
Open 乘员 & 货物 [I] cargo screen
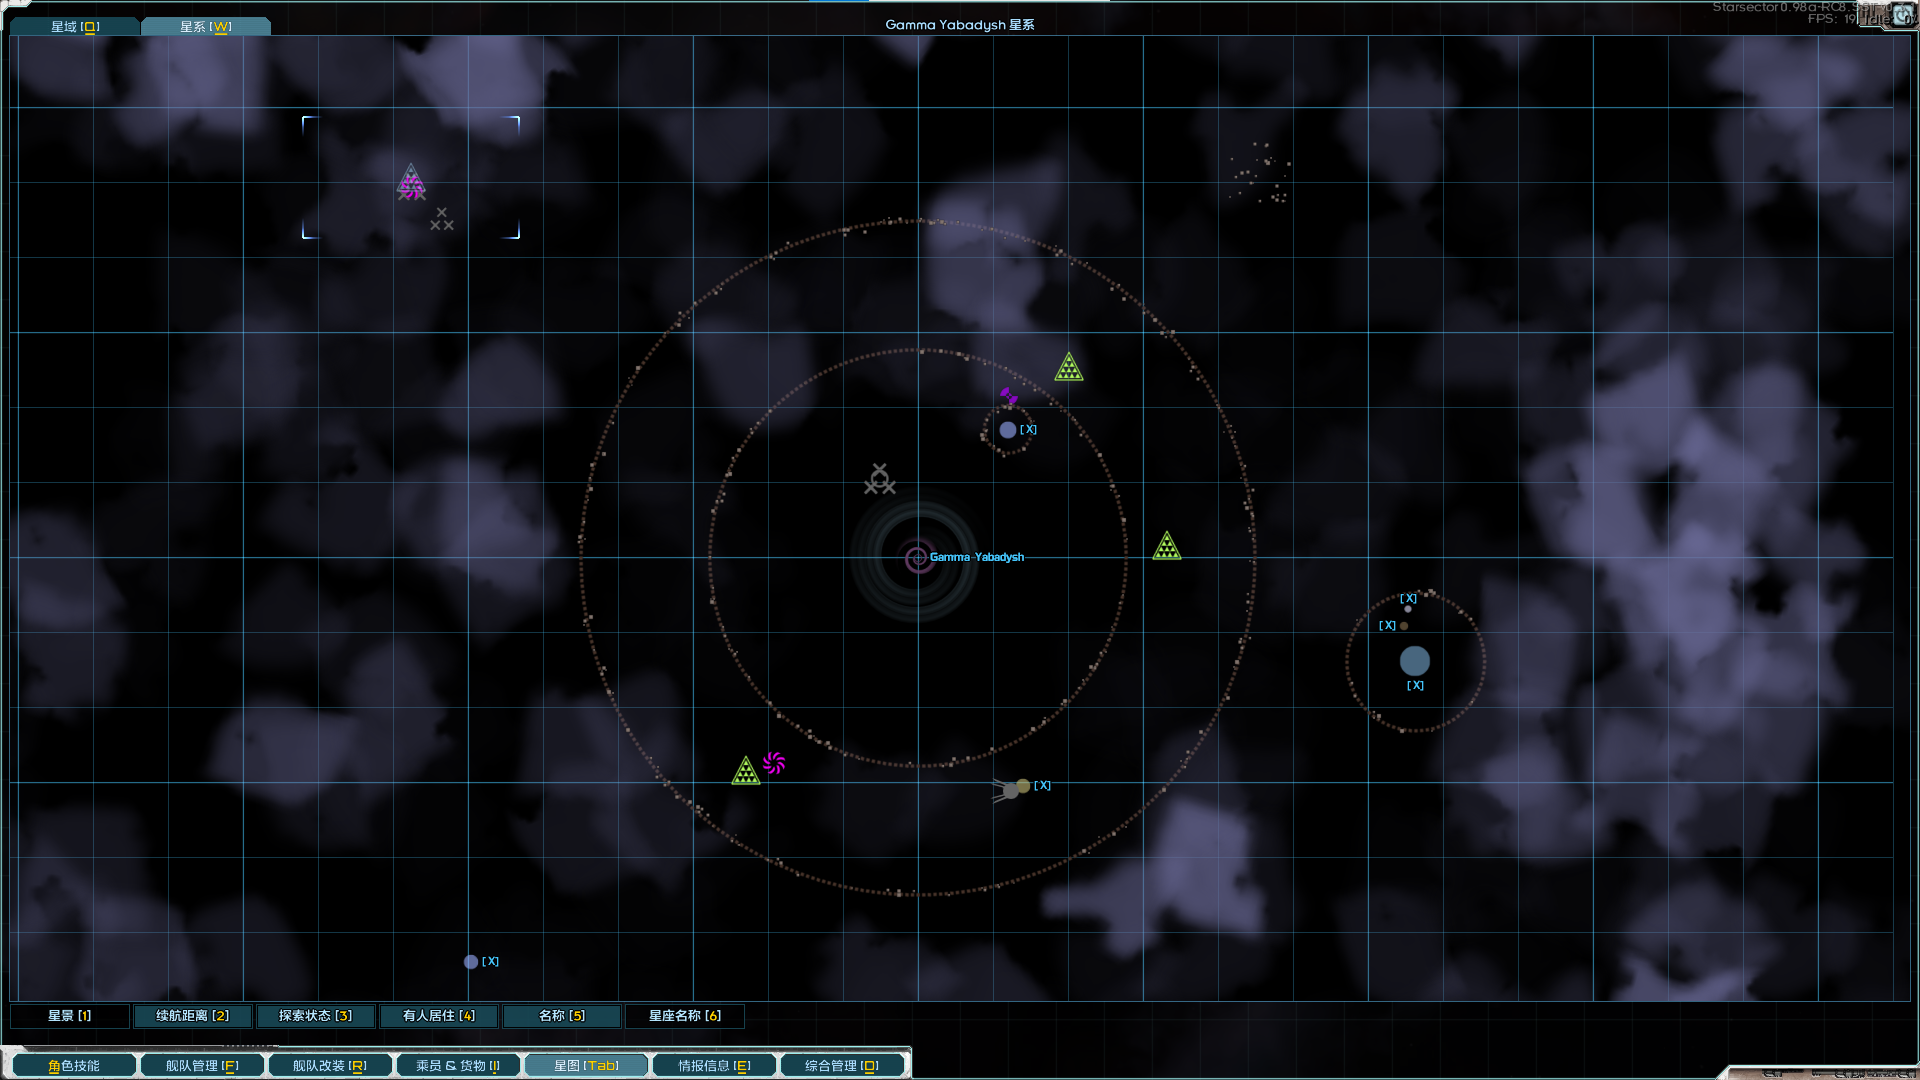click(458, 1066)
